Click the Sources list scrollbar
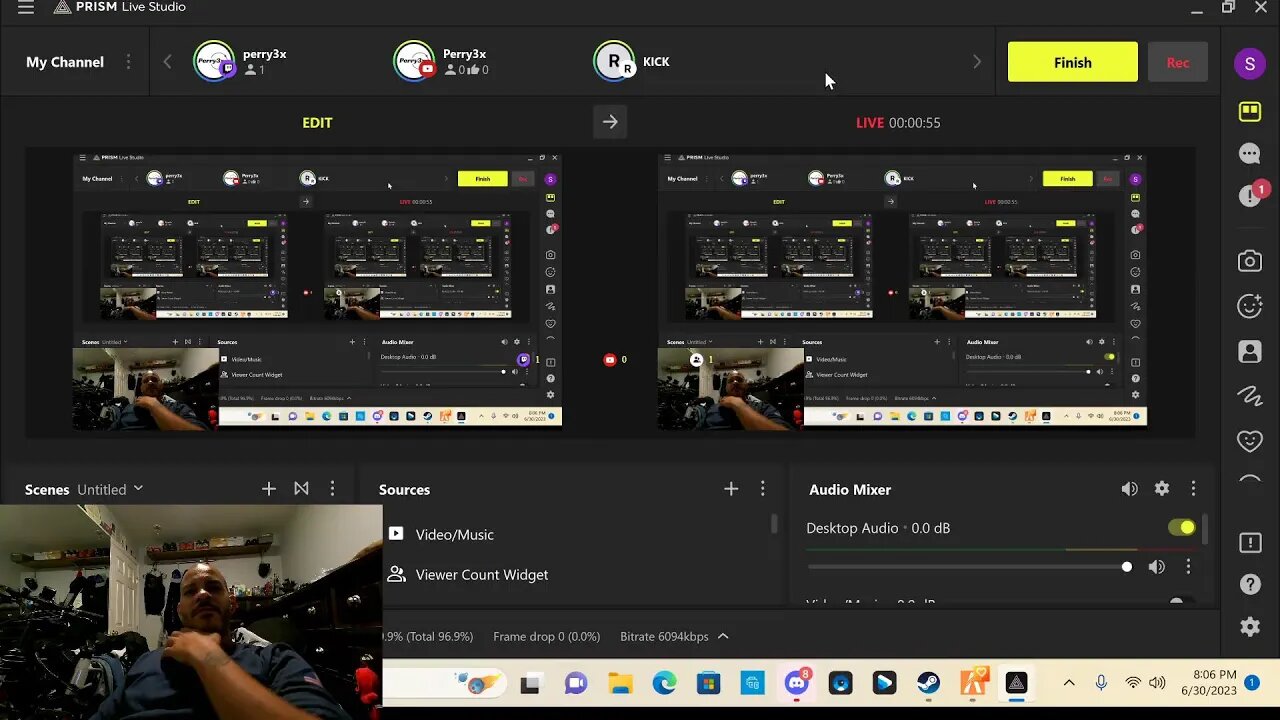 tap(774, 524)
